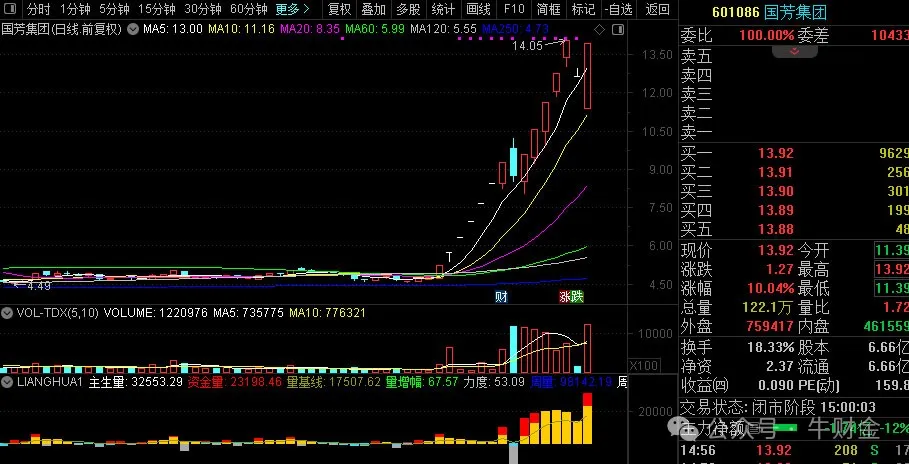This screenshot has height=464, width=909.
Task: Toggle 复权 price adjustment
Action: coord(340,10)
